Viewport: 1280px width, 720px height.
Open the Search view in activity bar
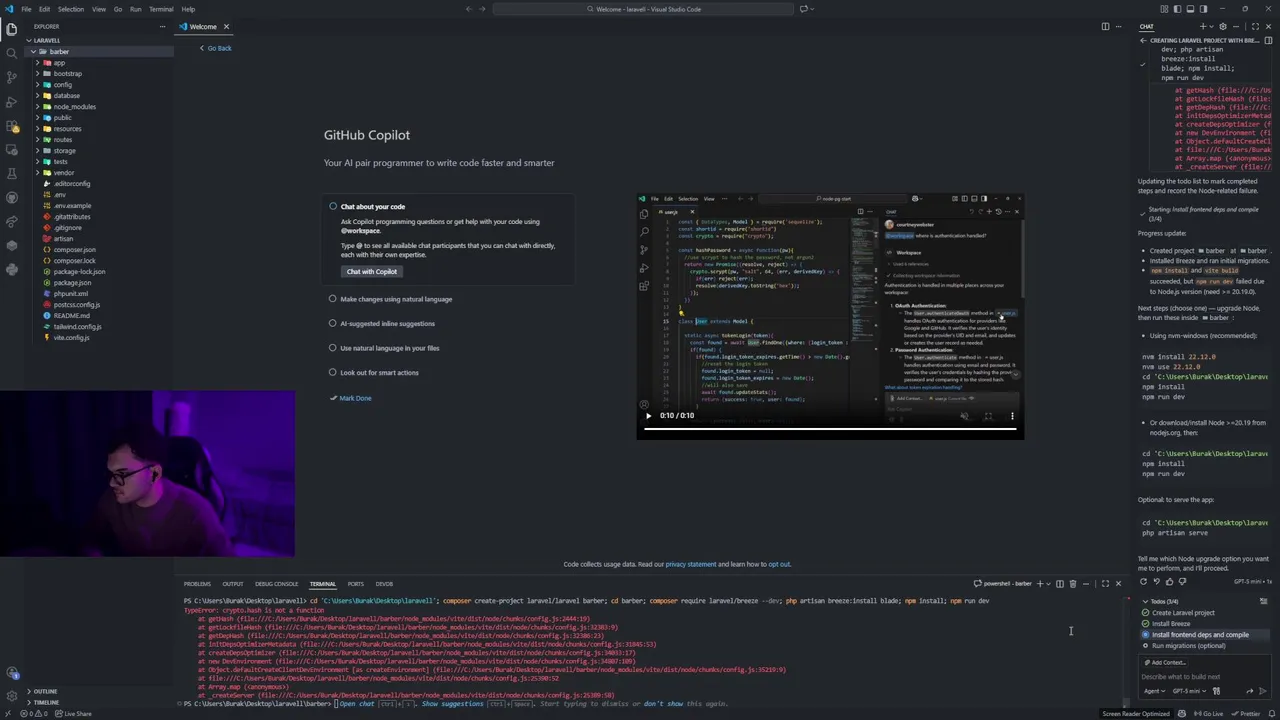coord(12,53)
